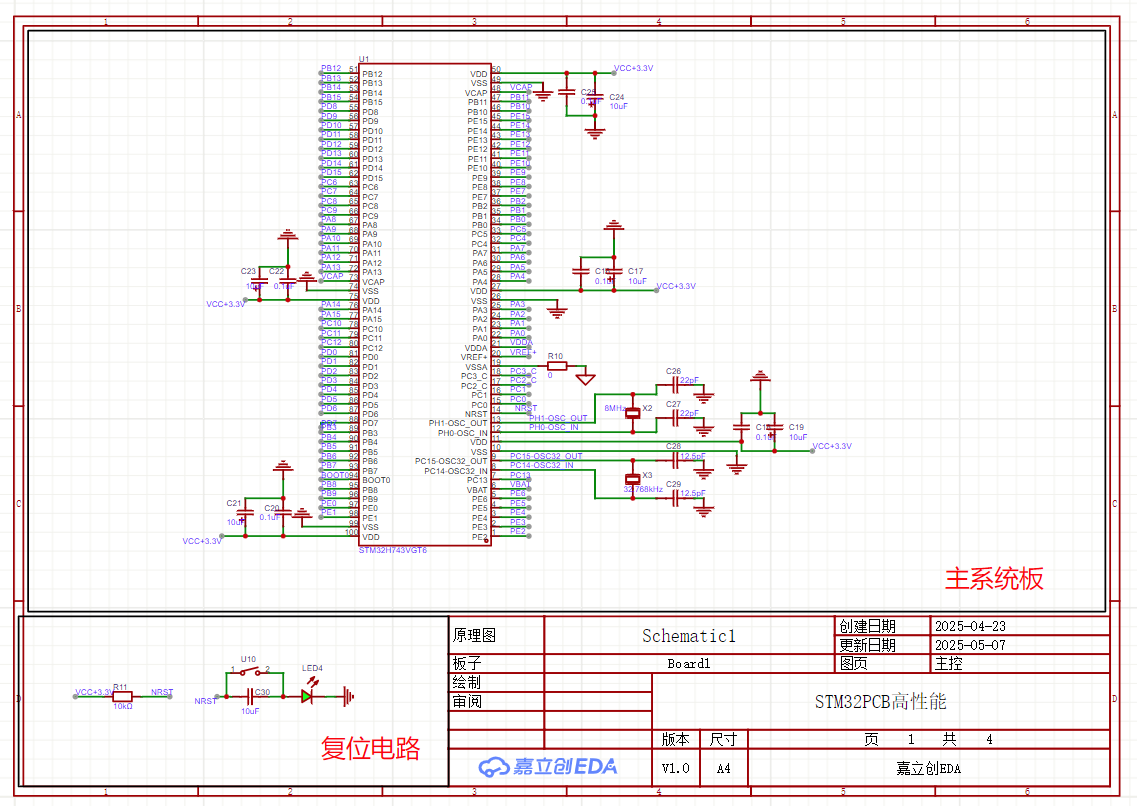Select the U1 designator label
This screenshot has height=806, width=1137.
point(364,61)
